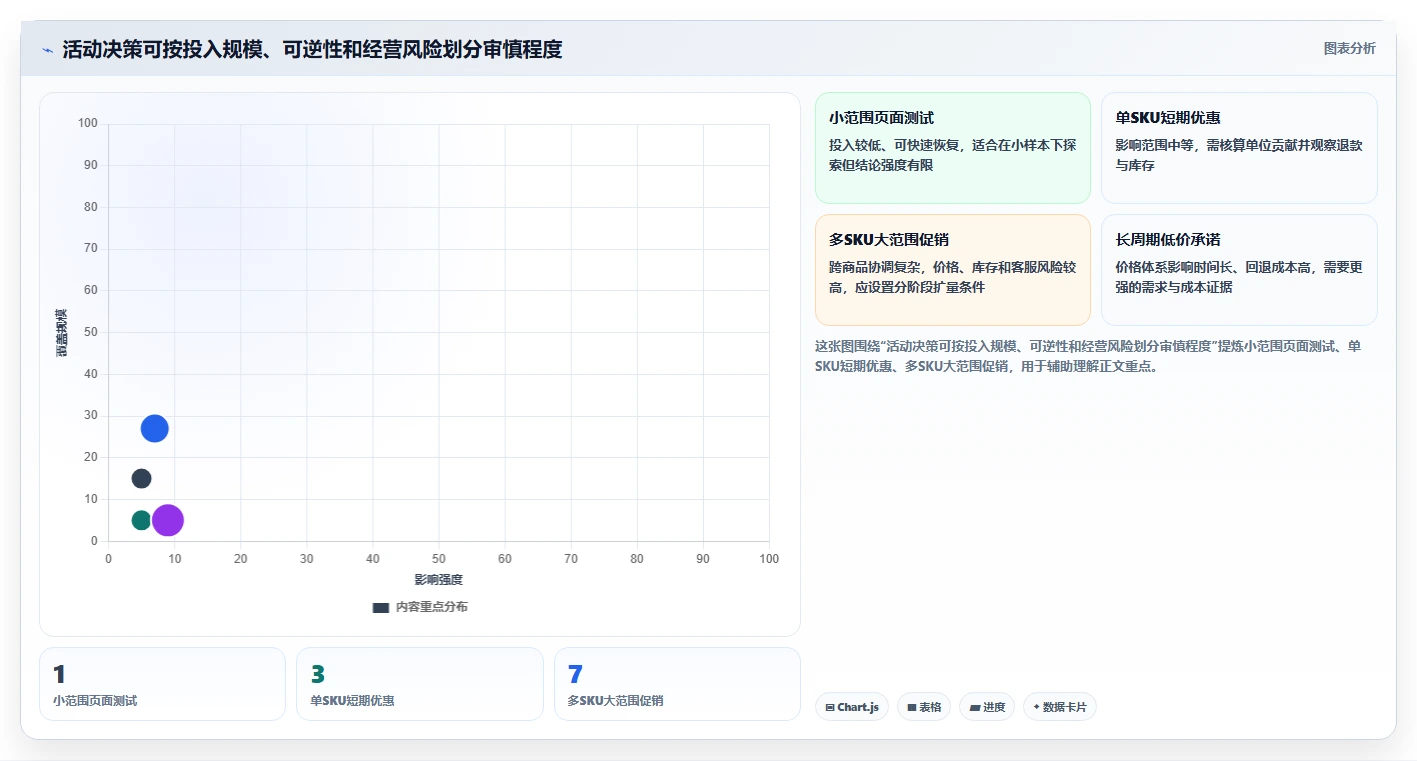
Task: Click the Chart.js chip icon
Action: [x=830, y=707]
